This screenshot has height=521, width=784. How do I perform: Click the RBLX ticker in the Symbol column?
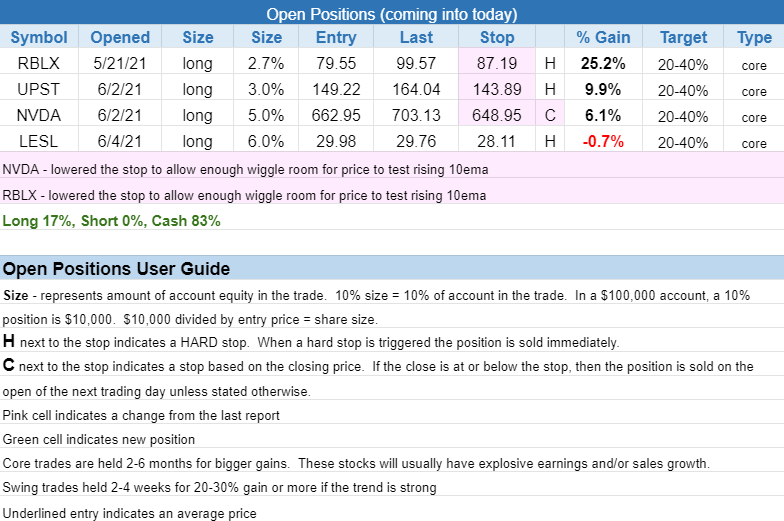click(x=39, y=64)
